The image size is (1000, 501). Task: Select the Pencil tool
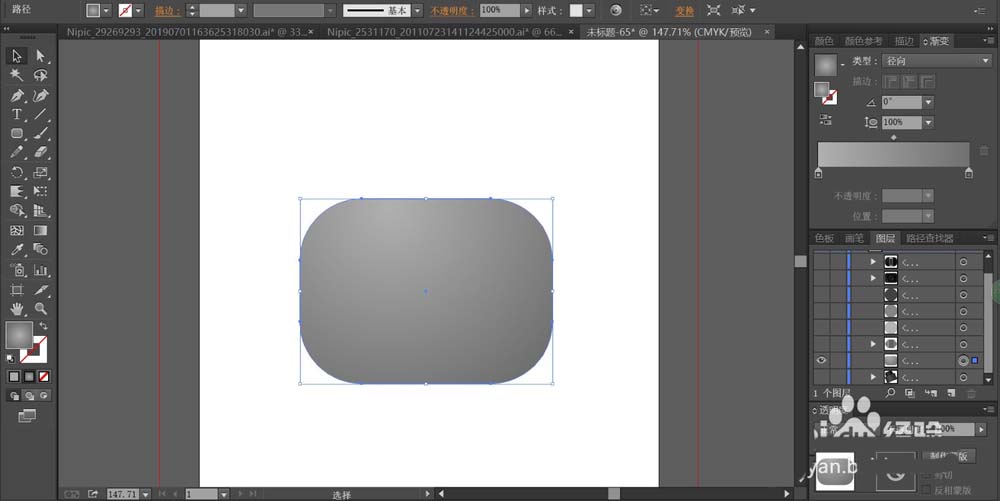tap(17, 153)
